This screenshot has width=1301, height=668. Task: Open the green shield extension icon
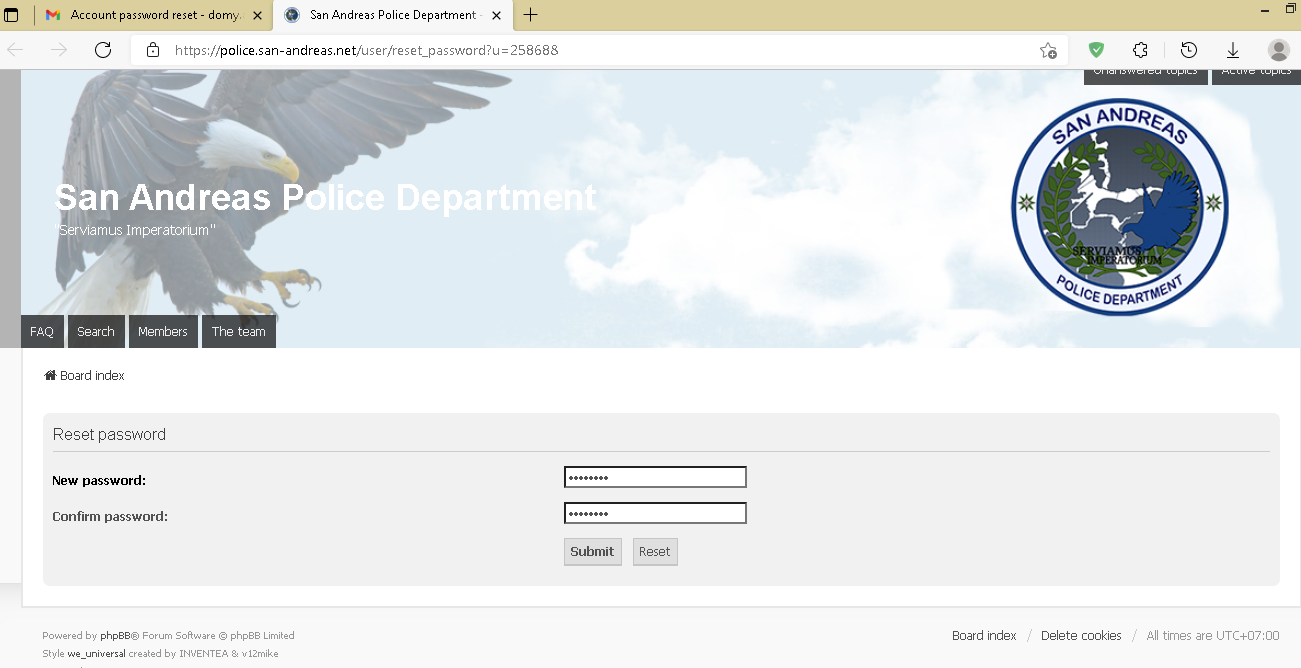coord(1096,50)
